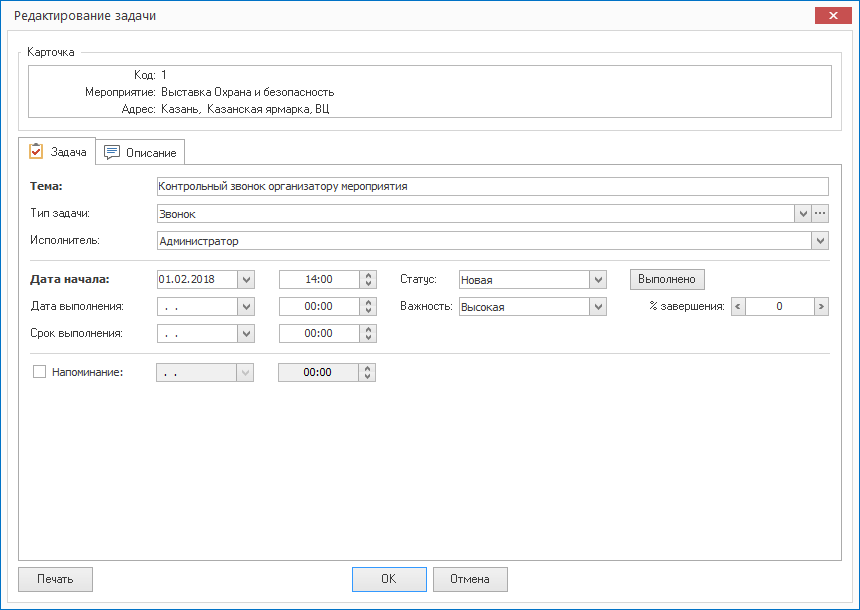
Task: Adjust the Дата выполнения time spinner
Action: (368, 306)
